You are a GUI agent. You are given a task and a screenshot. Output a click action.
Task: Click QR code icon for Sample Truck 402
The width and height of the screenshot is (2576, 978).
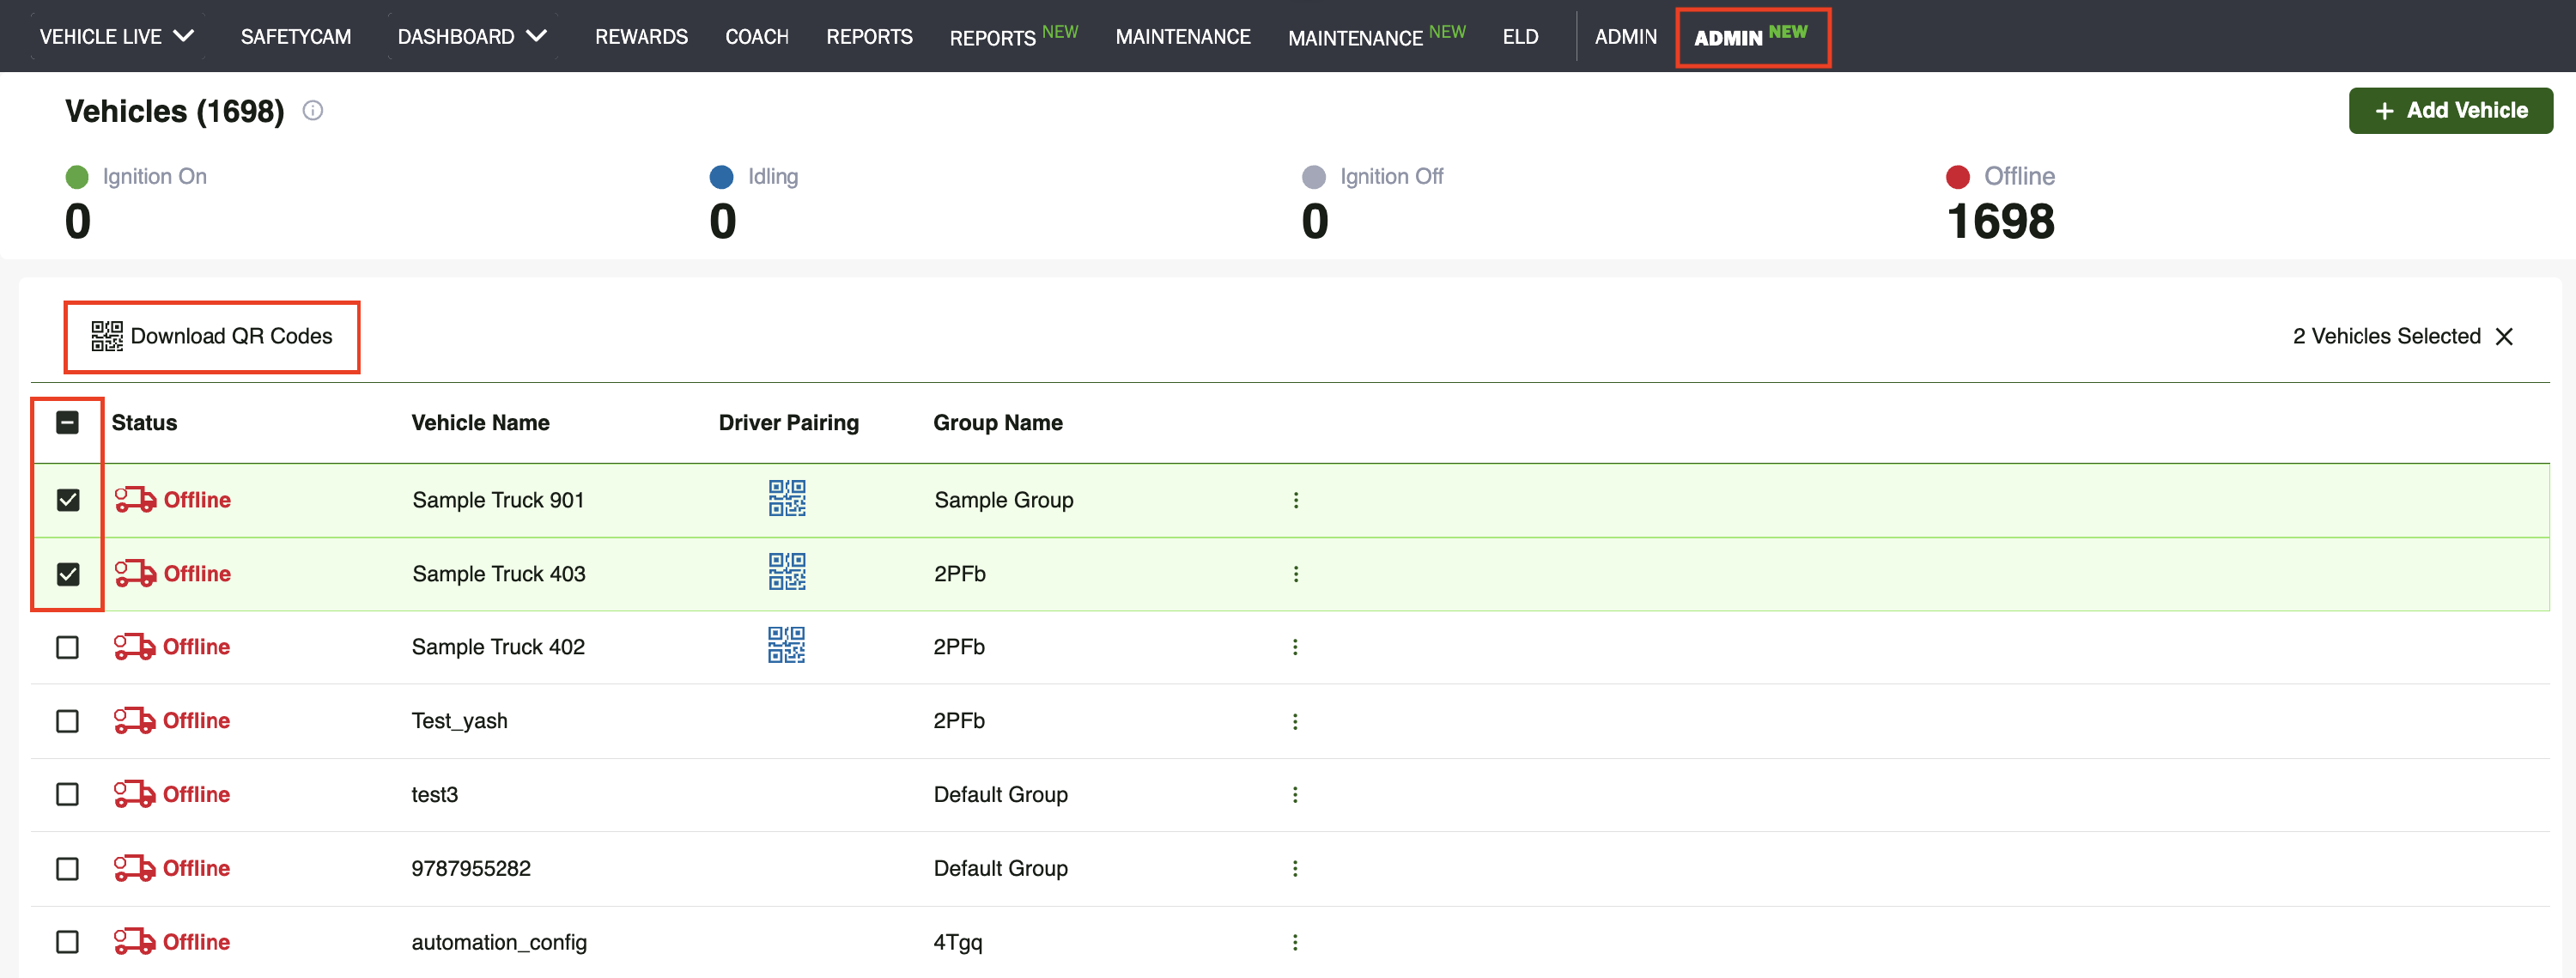click(x=786, y=646)
